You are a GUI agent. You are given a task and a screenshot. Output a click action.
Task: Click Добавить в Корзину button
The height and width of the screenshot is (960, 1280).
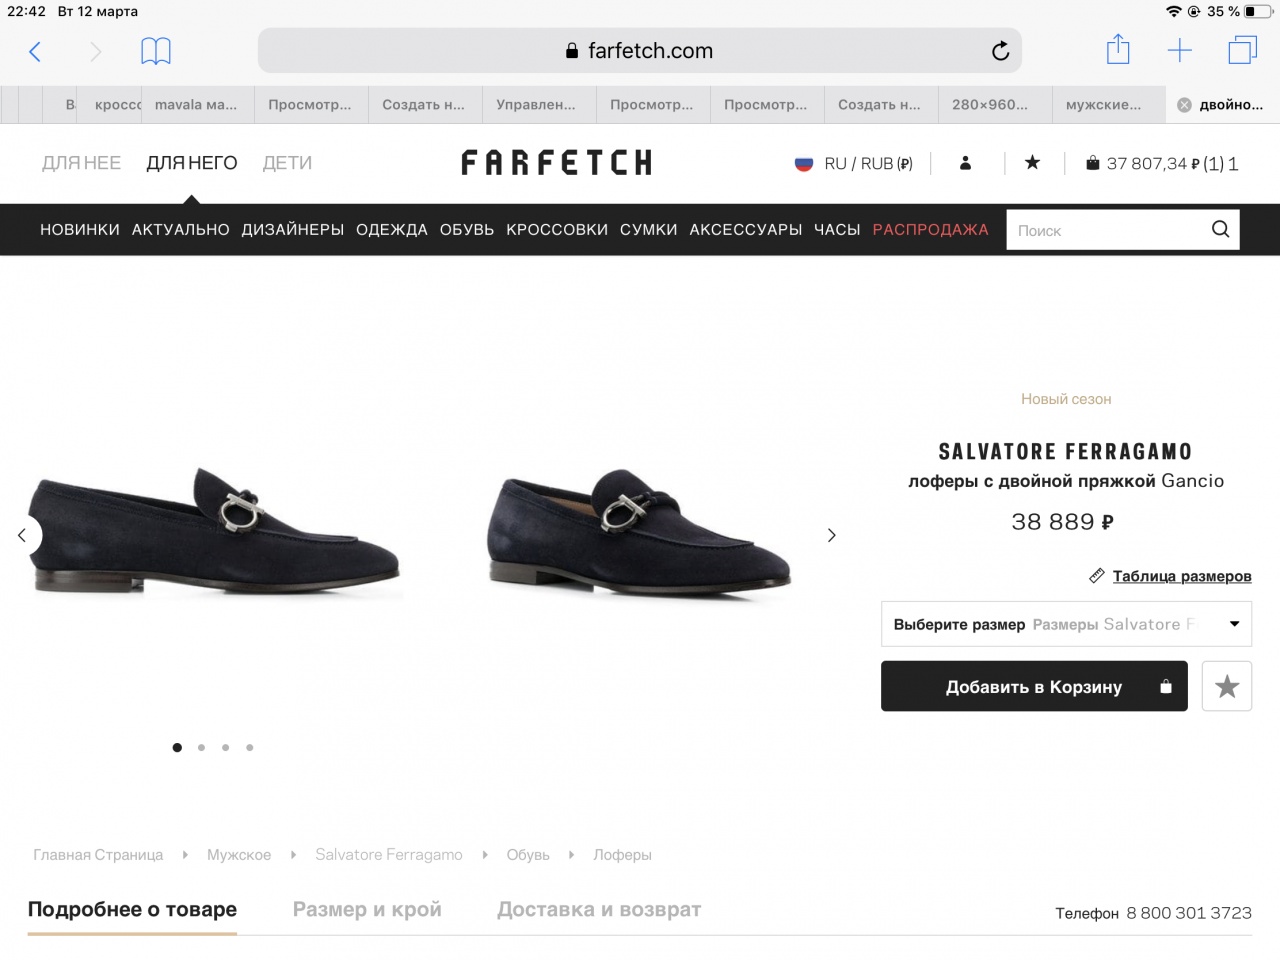click(x=1034, y=686)
